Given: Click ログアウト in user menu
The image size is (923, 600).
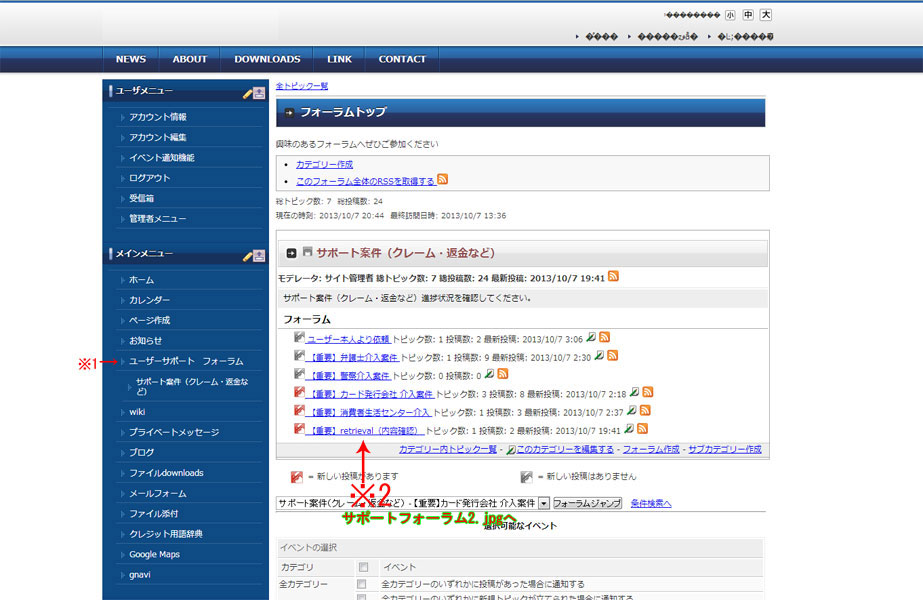Looking at the screenshot, I should click(150, 178).
